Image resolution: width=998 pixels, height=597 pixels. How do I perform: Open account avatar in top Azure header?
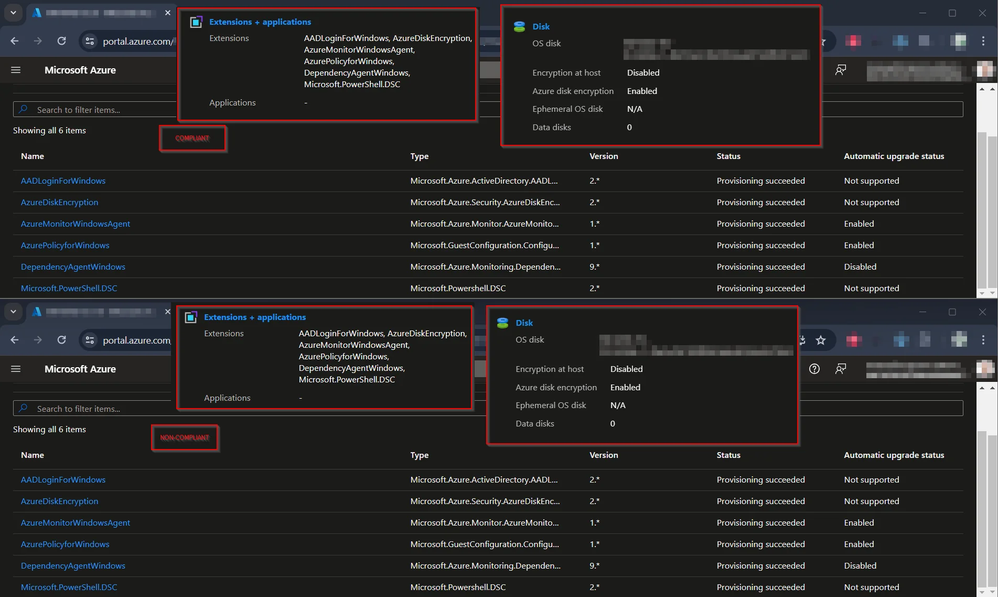coord(985,70)
